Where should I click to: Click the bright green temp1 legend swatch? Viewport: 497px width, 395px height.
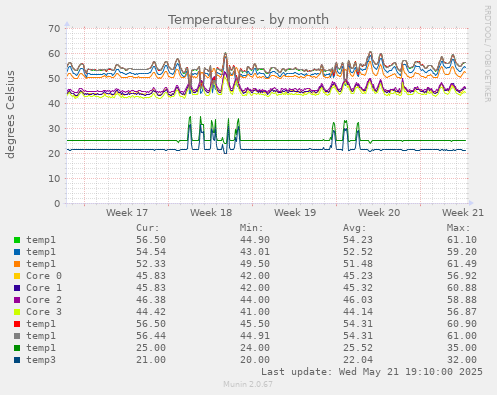tap(17, 240)
